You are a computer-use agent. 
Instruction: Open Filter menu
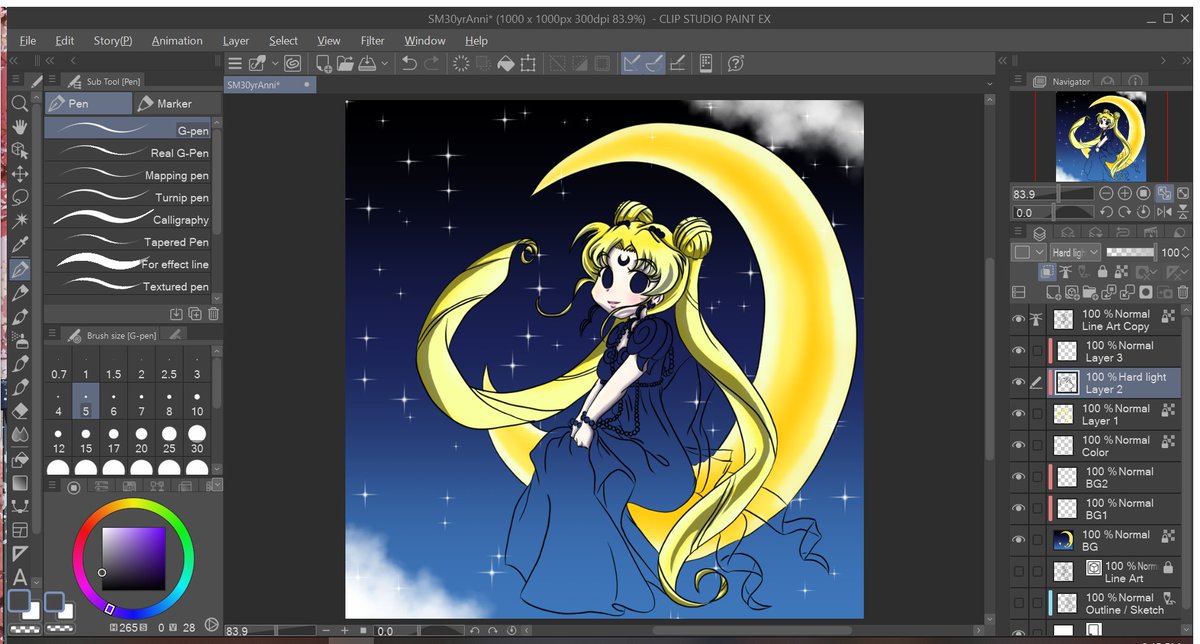[372, 41]
